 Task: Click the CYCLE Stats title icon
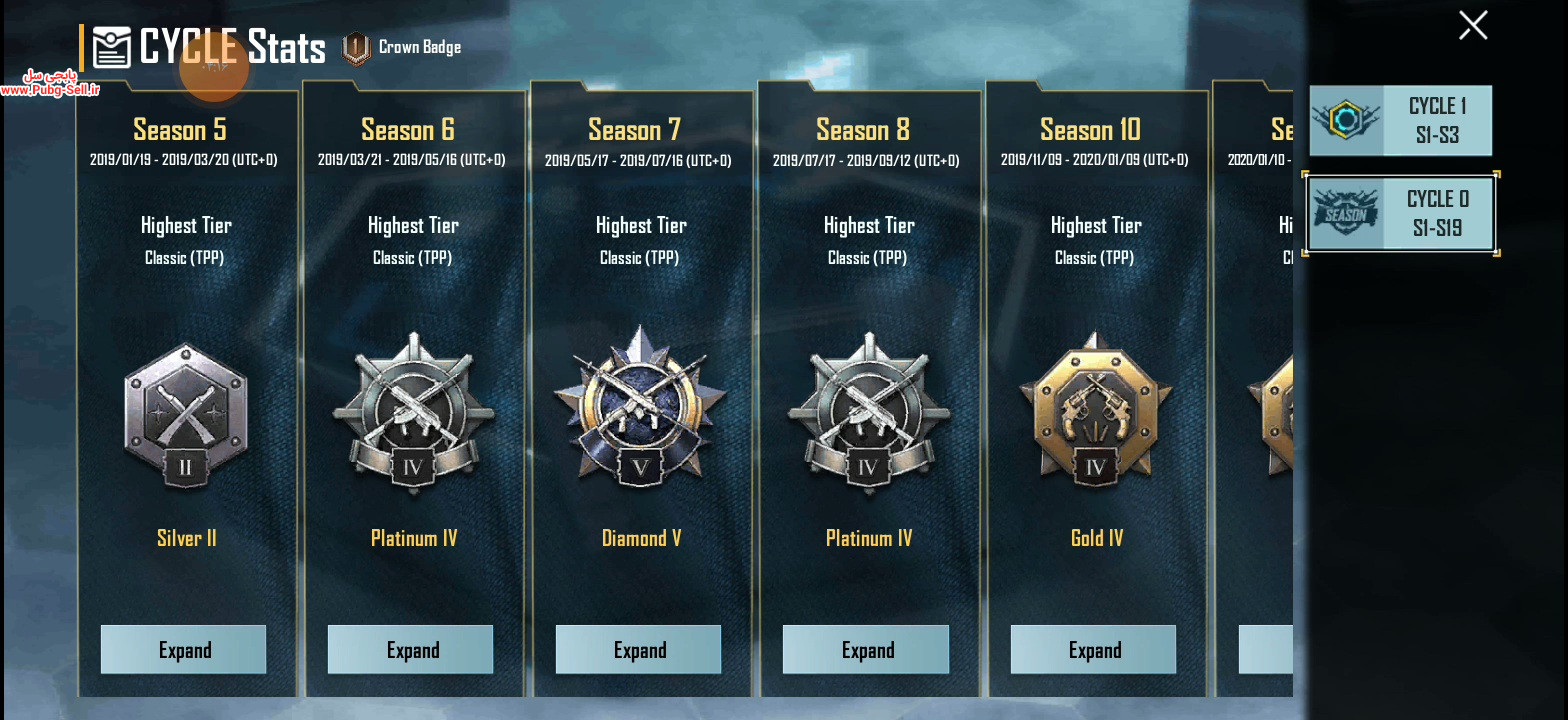coord(111,47)
